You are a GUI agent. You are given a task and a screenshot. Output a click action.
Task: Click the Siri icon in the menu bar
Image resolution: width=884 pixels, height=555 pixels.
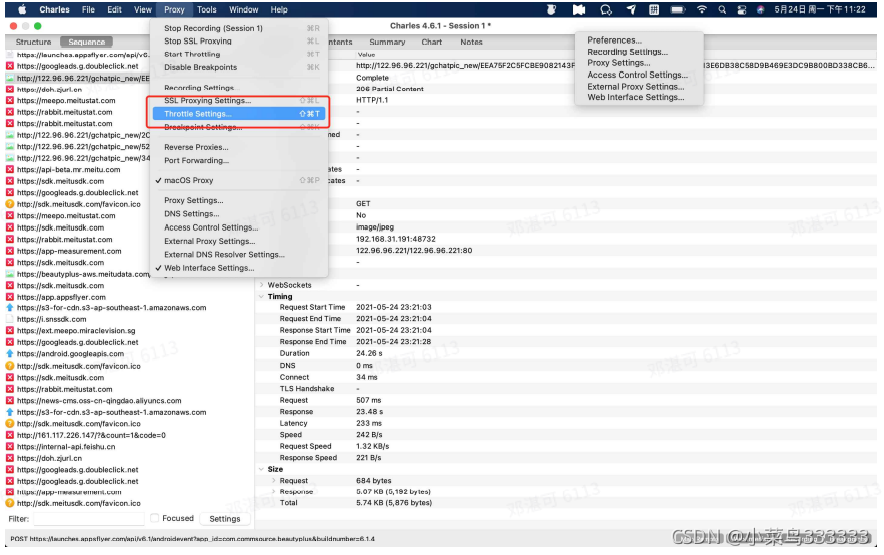pyautogui.click(x=760, y=10)
